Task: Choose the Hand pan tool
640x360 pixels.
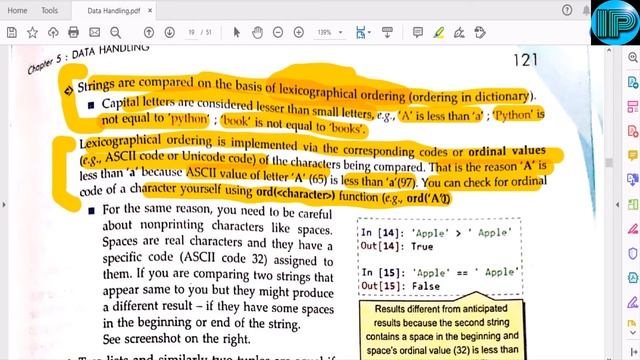Action: coord(257,32)
